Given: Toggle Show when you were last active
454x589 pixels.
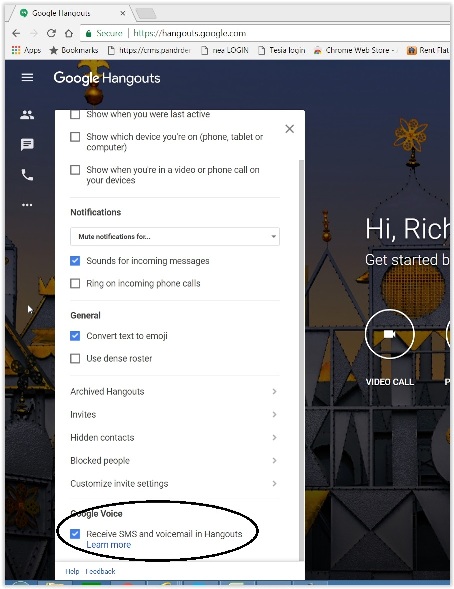Looking at the screenshot, I should click(75, 114).
